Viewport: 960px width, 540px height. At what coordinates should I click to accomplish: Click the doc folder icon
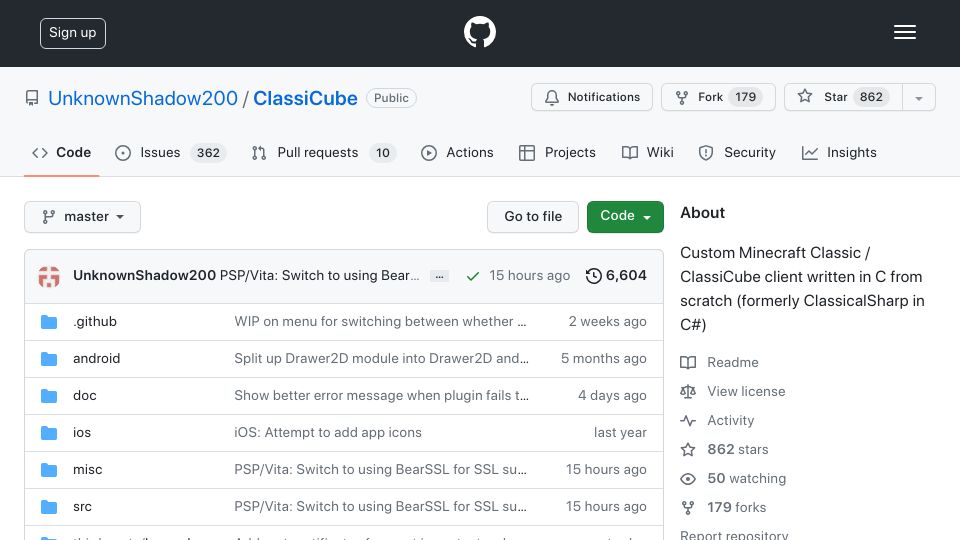pos(49,396)
